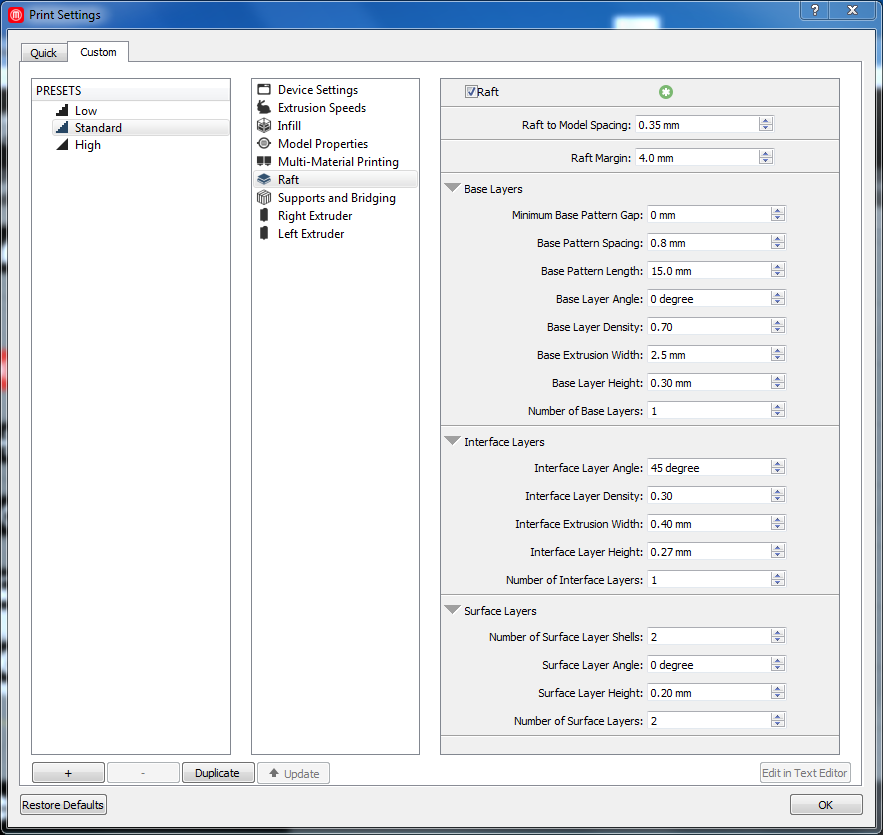Click Restore Defaults
Viewport: 883px width, 835px height.
coord(63,805)
